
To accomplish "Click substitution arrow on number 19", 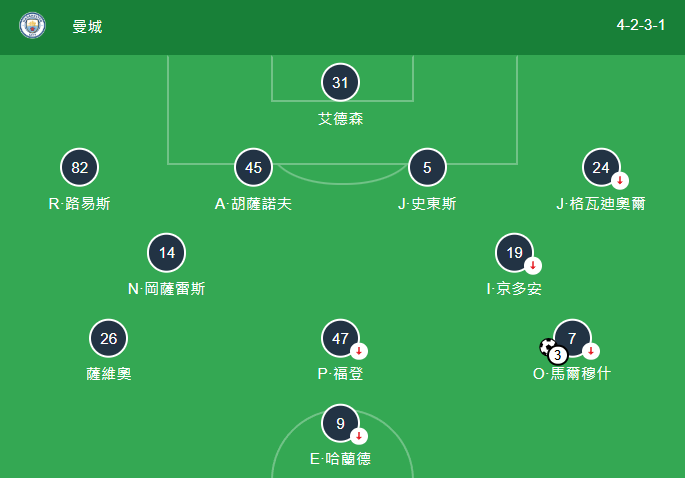I will click(533, 265).
